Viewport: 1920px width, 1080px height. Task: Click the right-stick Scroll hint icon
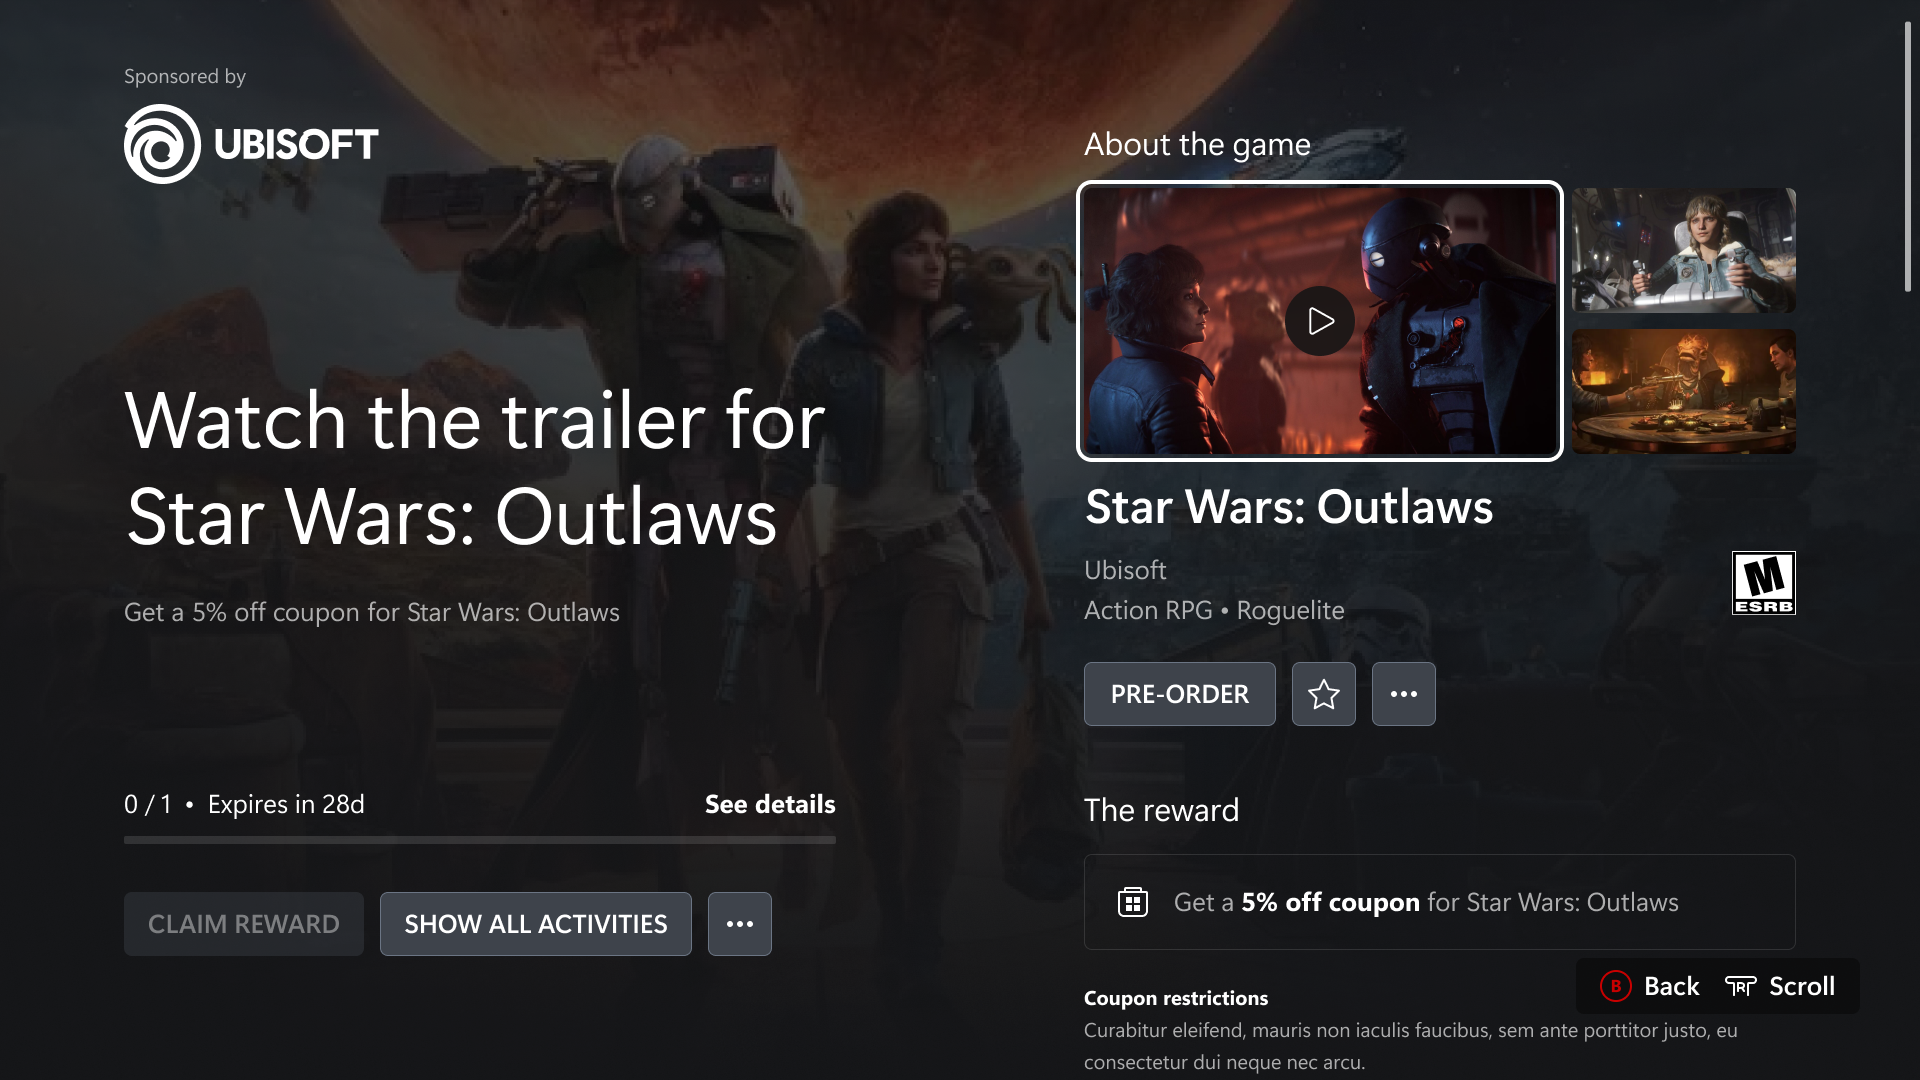pos(1740,986)
